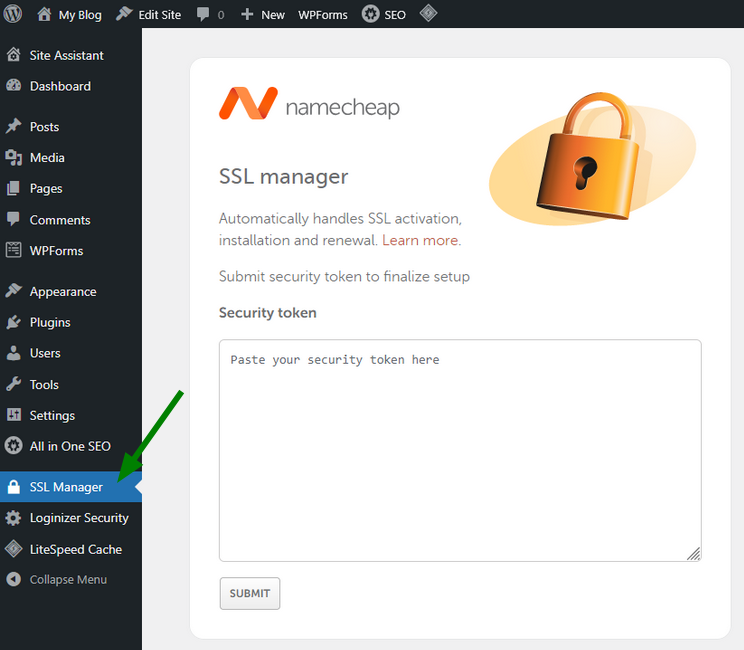Click the Media icon in sidebar
This screenshot has height=650, width=744.
[x=14, y=158]
